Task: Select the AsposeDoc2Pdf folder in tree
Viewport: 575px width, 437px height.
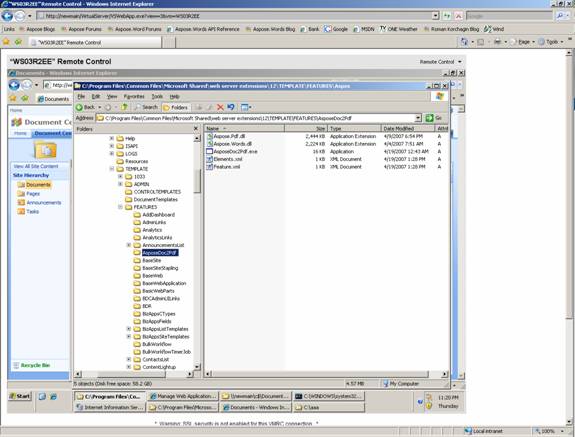Action: (160, 253)
